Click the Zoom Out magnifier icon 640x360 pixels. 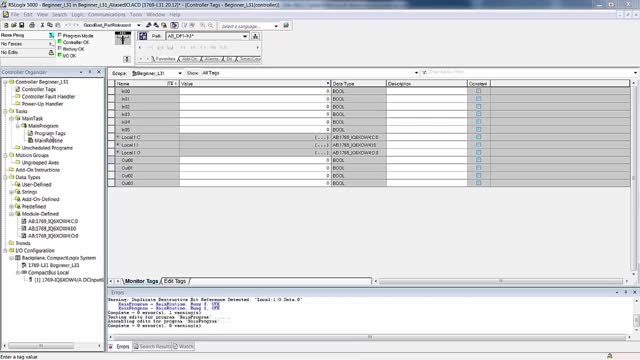(x=211, y=25)
